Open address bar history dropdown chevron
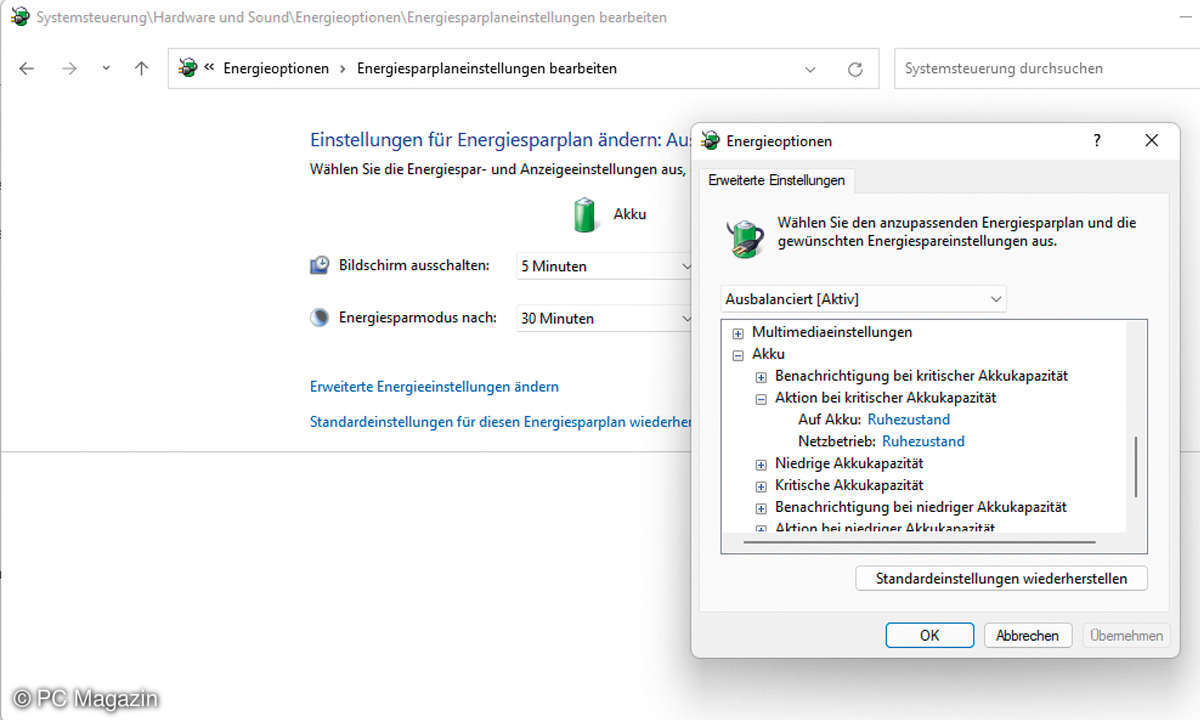The height and width of the screenshot is (720, 1200). pyautogui.click(x=810, y=69)
